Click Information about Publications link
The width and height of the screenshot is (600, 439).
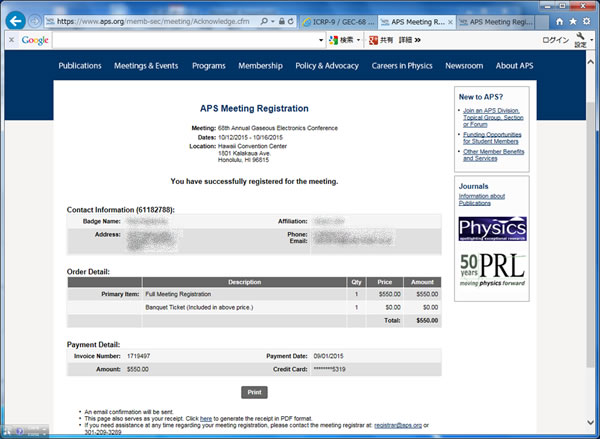(482, 199)
